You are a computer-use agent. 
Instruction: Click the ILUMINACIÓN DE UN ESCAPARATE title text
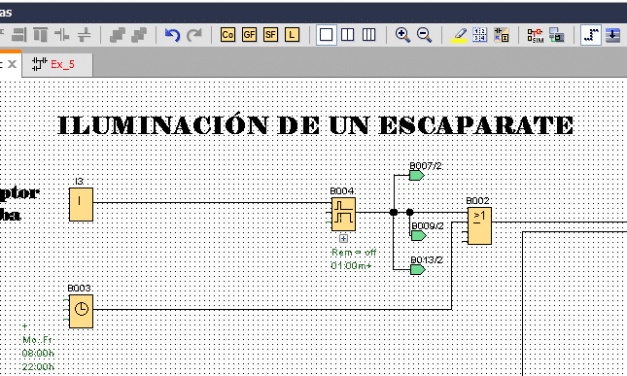click(316, 124)
